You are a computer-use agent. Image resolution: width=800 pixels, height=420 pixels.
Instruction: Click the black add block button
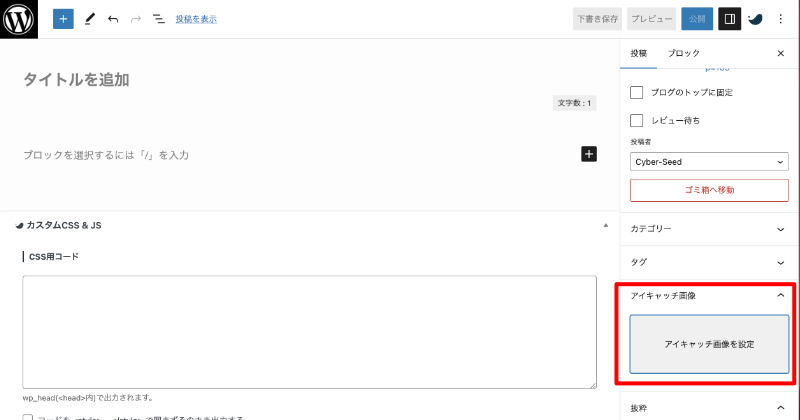pyautogui.click(x=589, y=154)
